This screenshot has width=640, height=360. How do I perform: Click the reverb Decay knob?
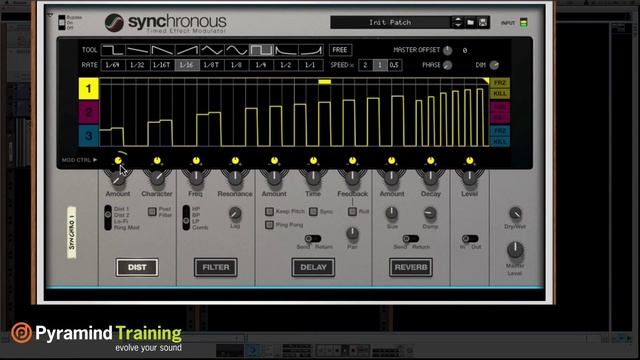pos(431,178)
